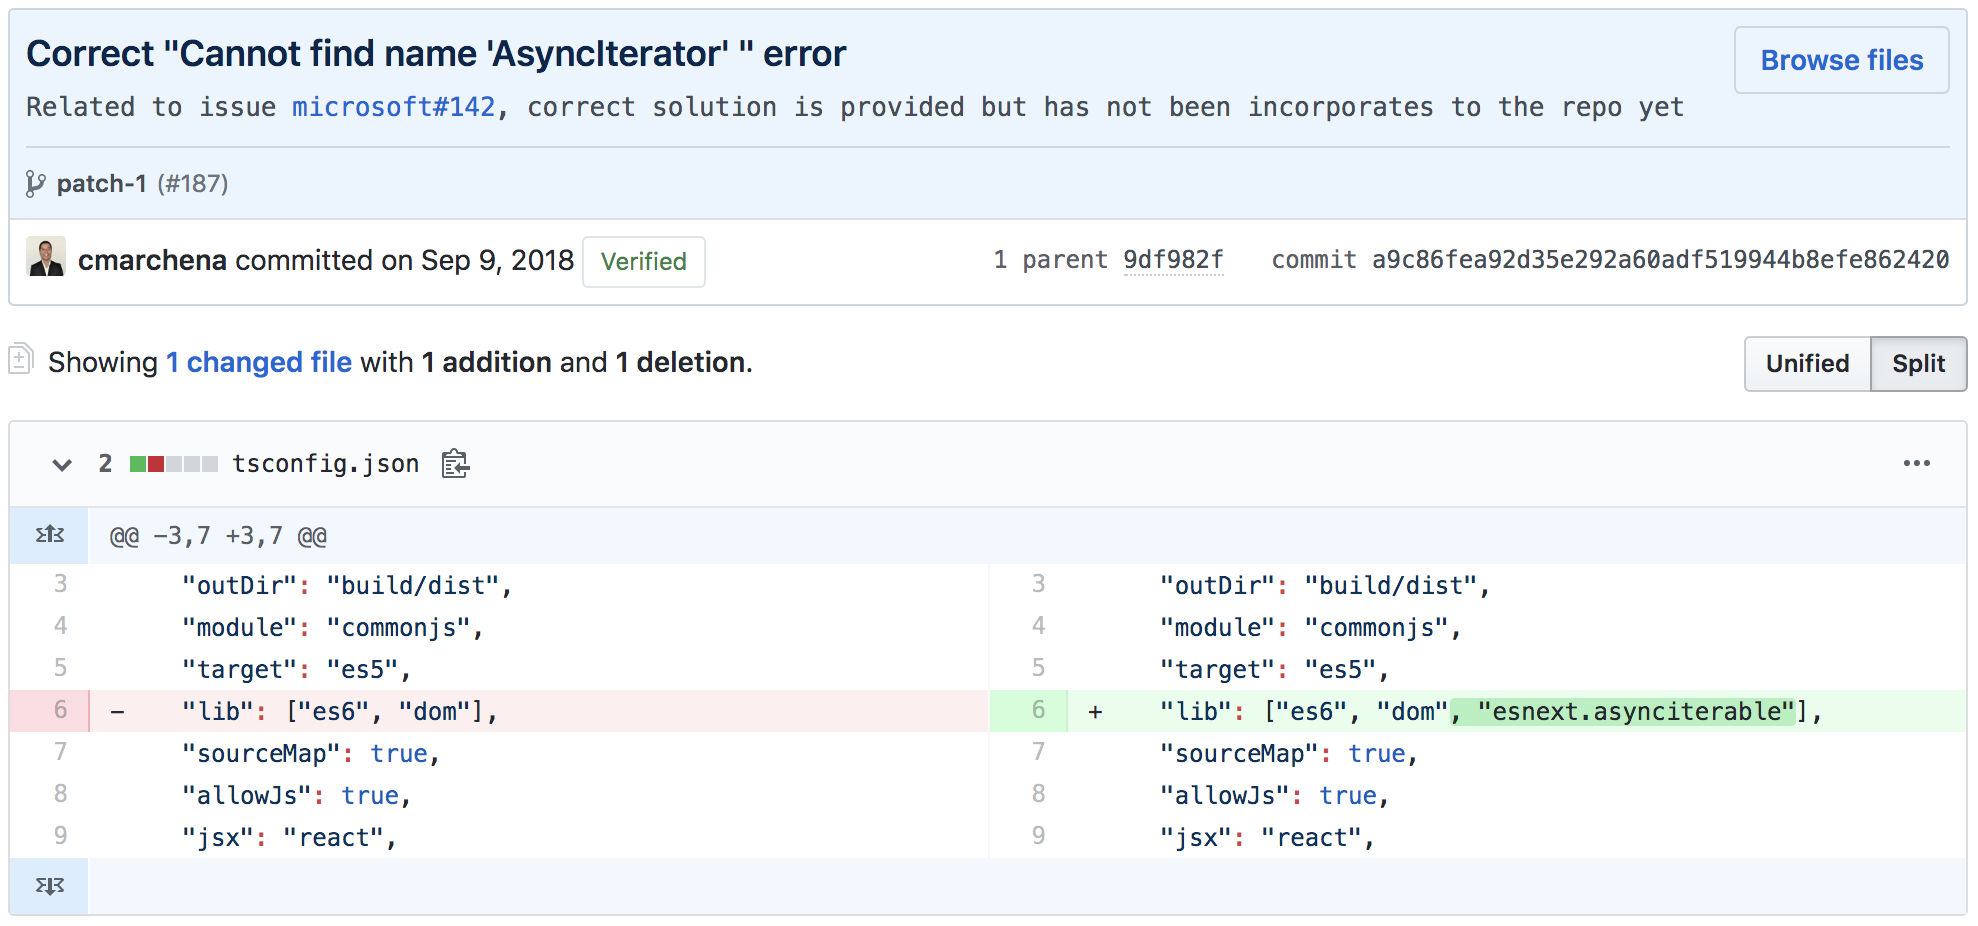Click the diffstat color blocks indicator

pyautogui.click(x=173, y=464)
